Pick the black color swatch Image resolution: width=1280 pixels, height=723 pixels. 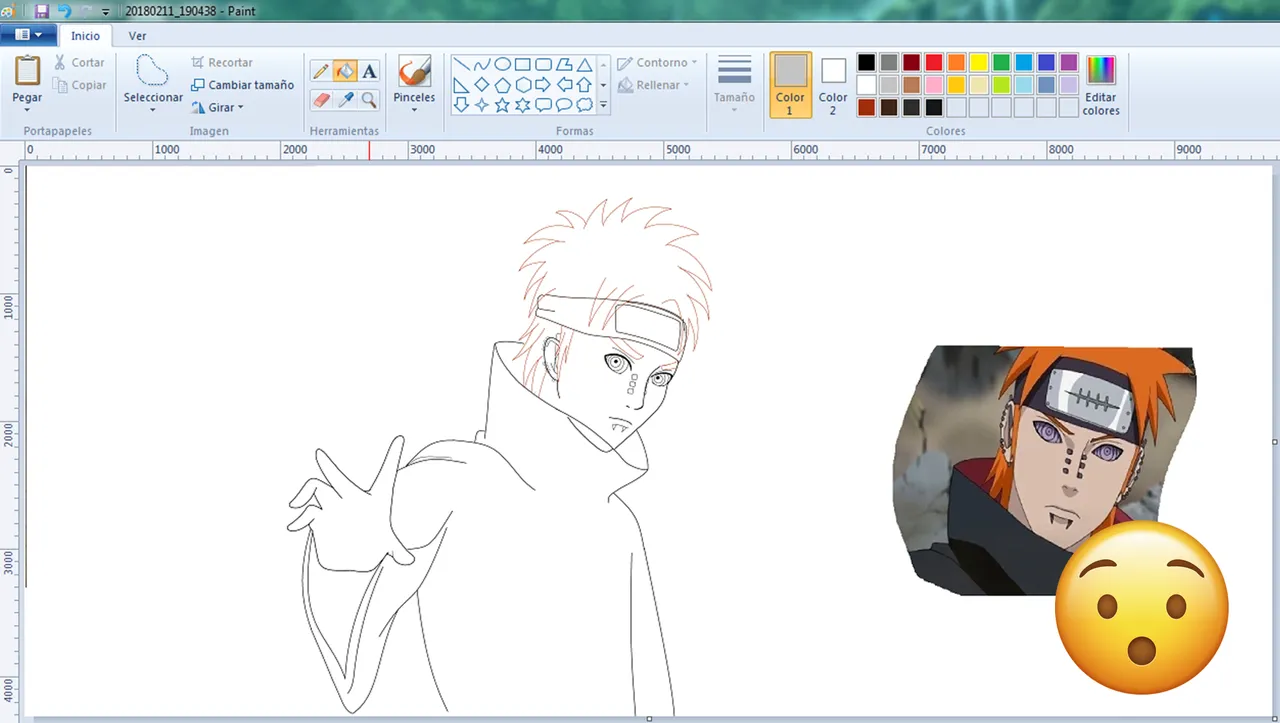(x=866, y=62)
